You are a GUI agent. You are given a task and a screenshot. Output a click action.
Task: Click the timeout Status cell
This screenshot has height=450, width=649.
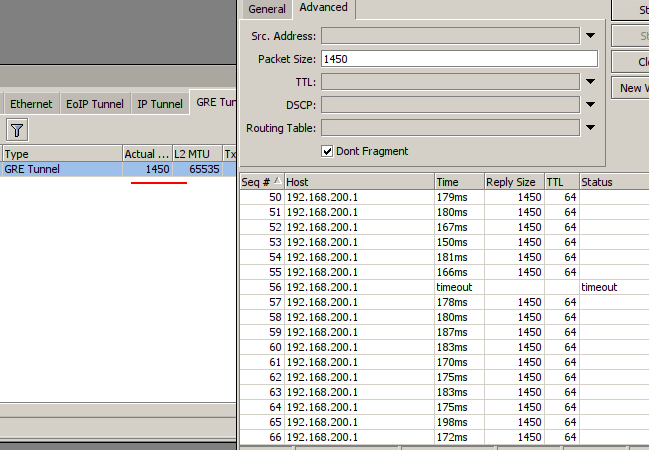[614, 287]
